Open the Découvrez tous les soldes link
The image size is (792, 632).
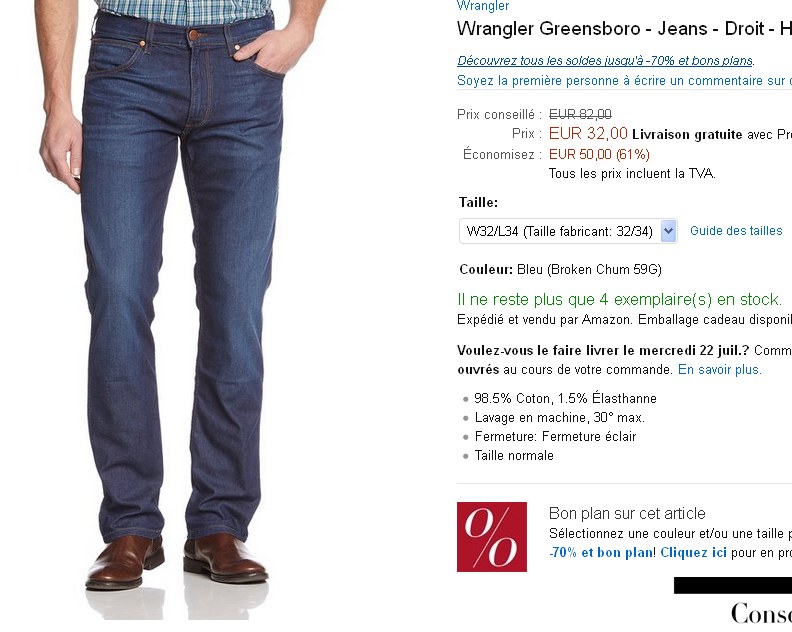coord(605,61)
